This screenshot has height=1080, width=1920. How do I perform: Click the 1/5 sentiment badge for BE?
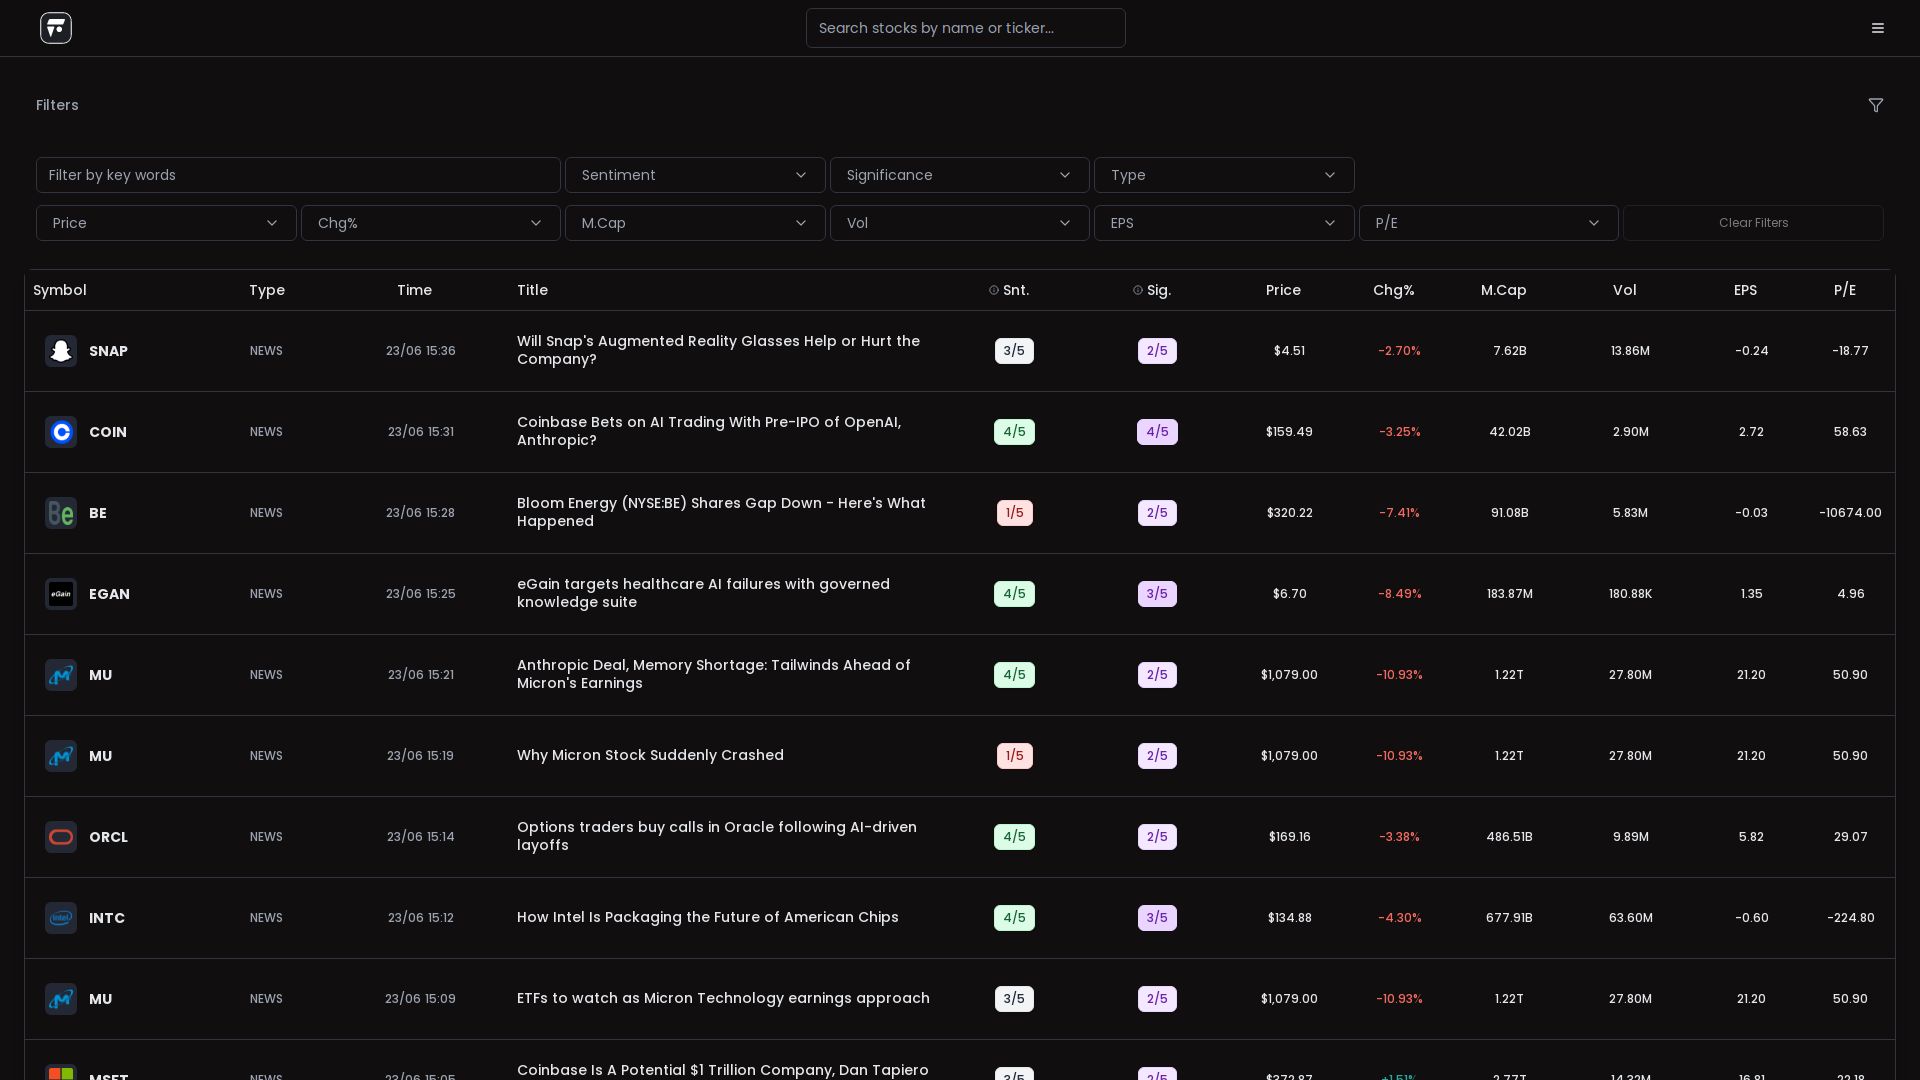pos(1014,513)
